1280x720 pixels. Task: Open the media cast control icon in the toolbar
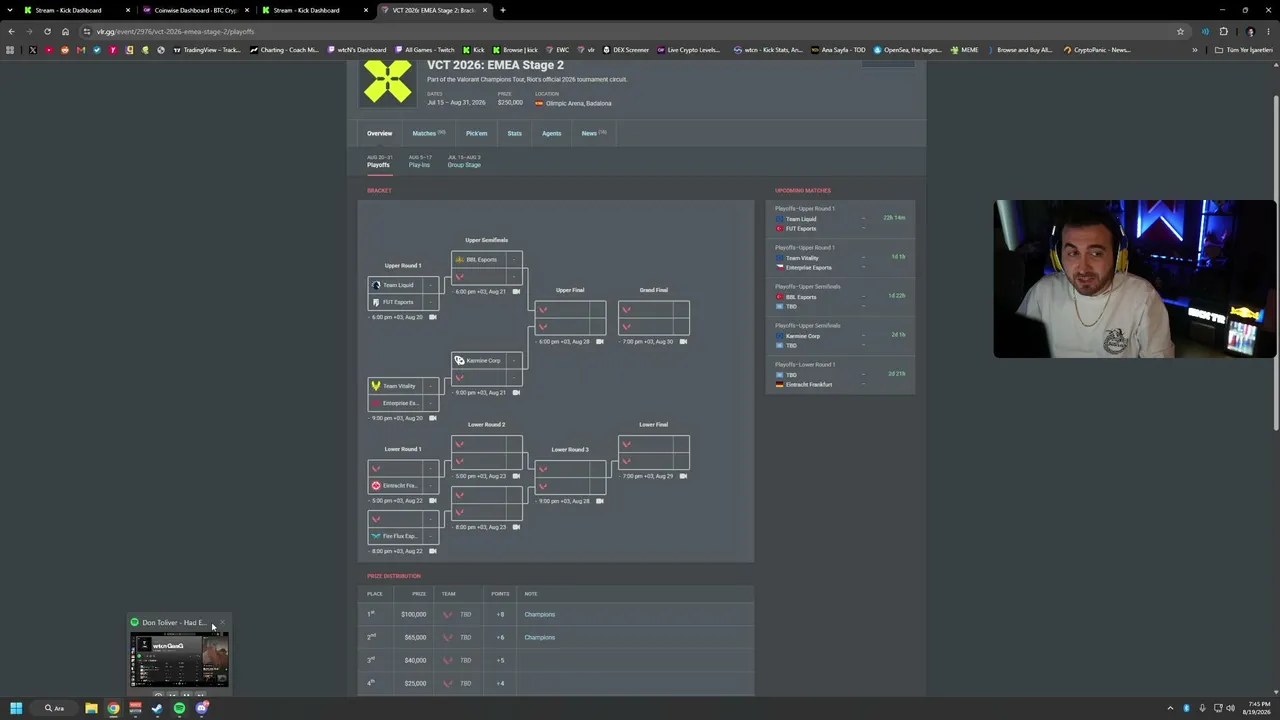pyautogui.click(x=1205, y=31)
